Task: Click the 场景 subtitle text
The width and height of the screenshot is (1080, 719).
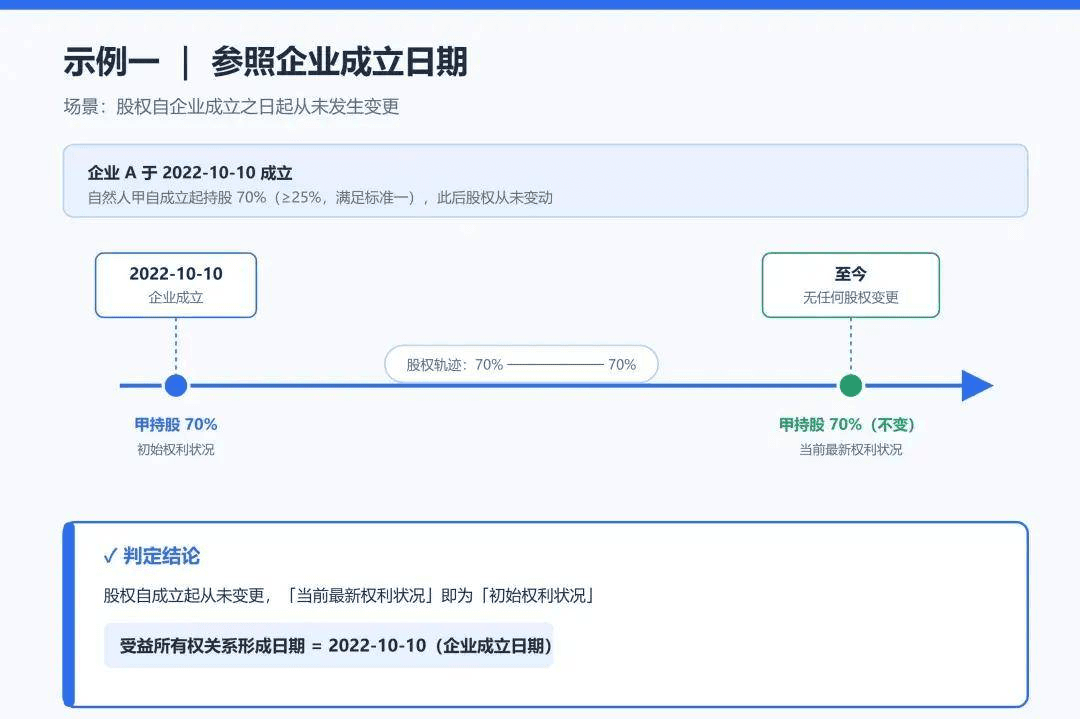Action: 231,107
